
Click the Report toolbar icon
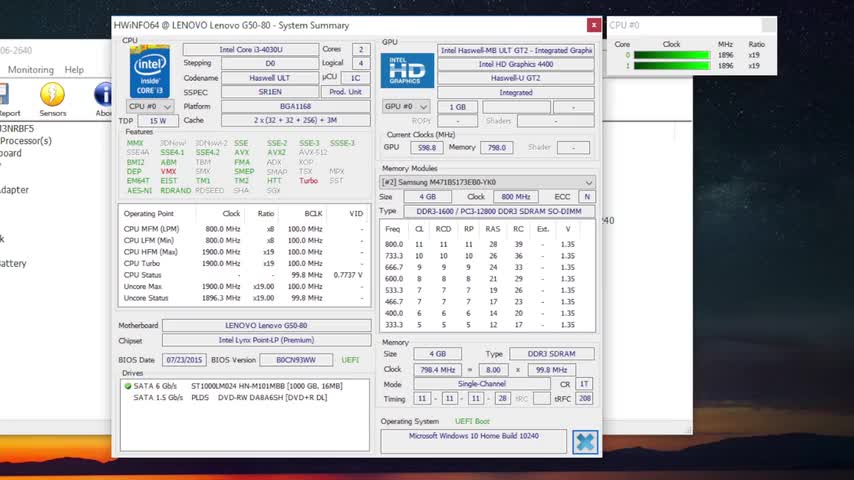(x=4, y=94)
